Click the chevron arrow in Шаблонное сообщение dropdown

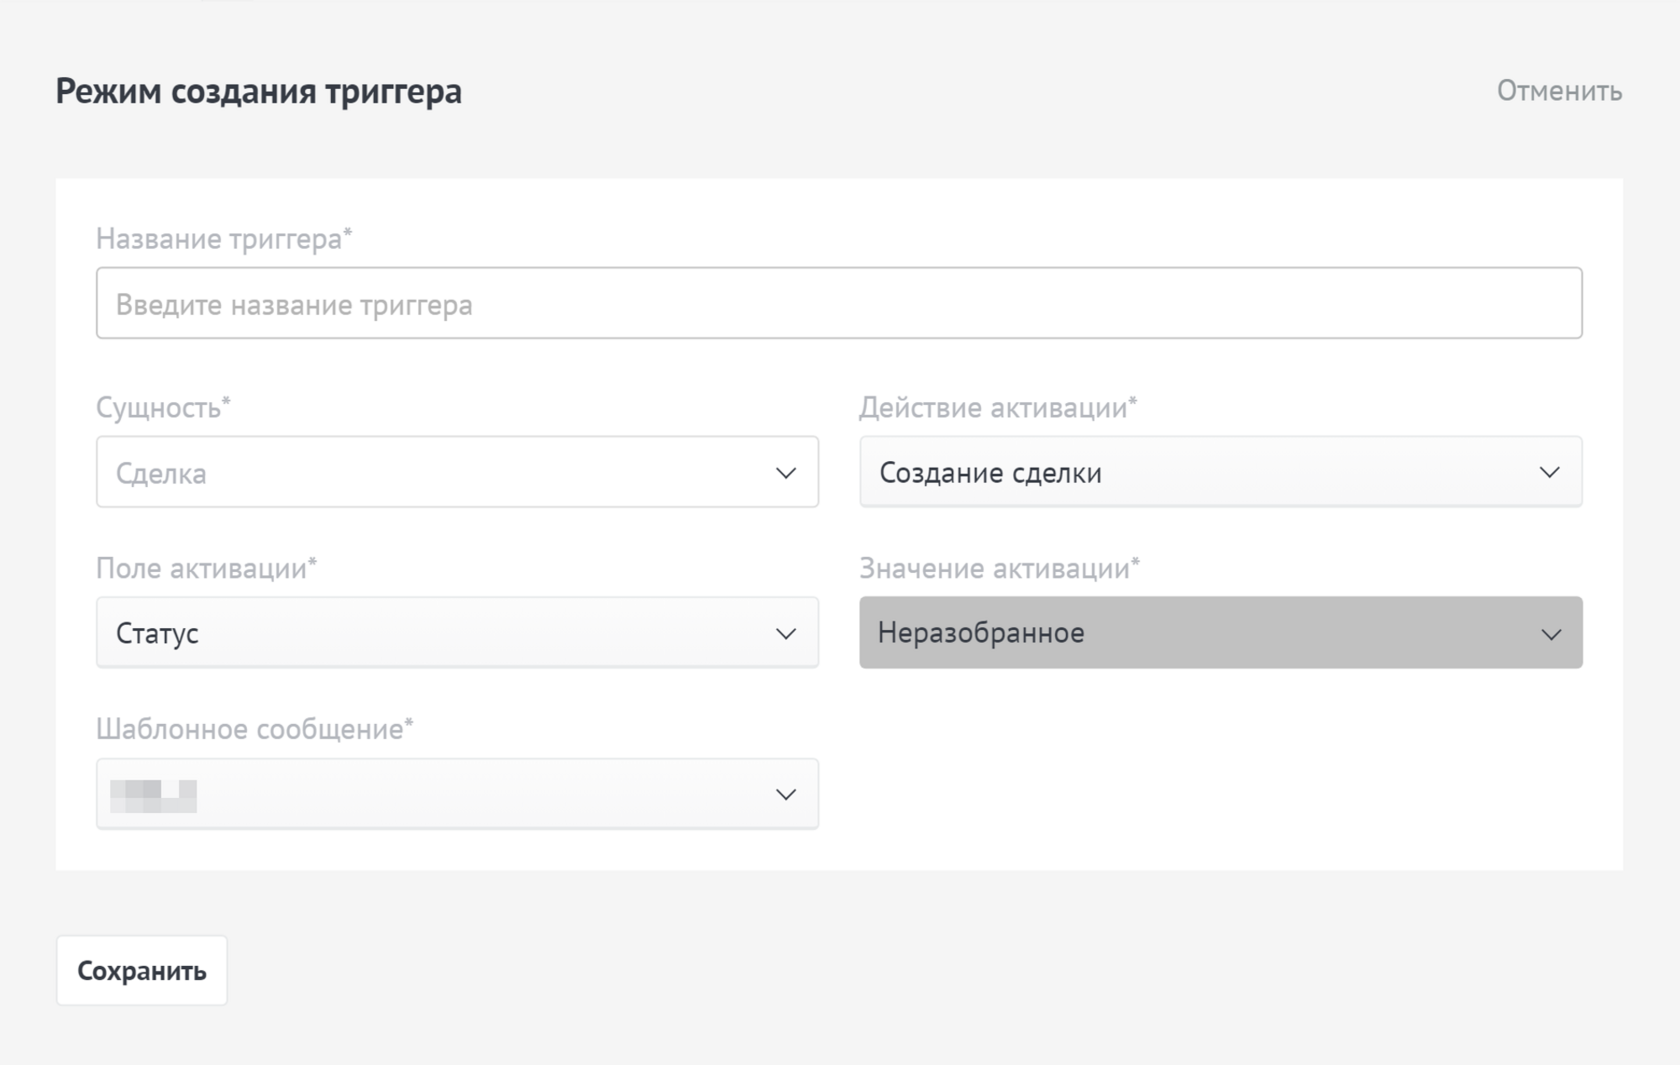[786, 795]
